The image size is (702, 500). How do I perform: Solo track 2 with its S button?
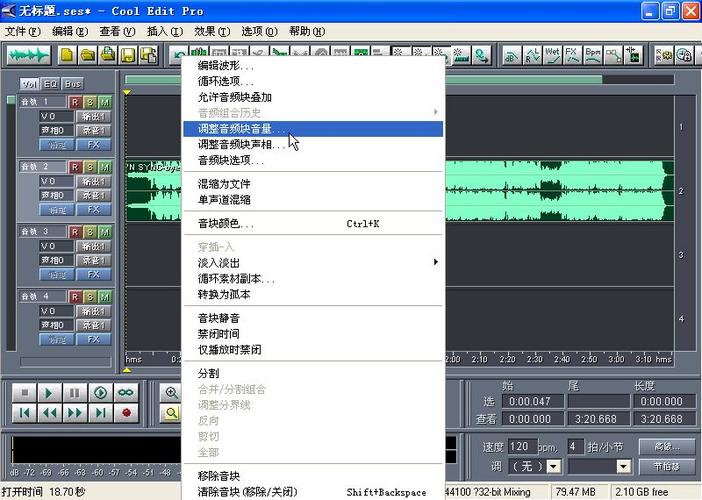[90, 167]
